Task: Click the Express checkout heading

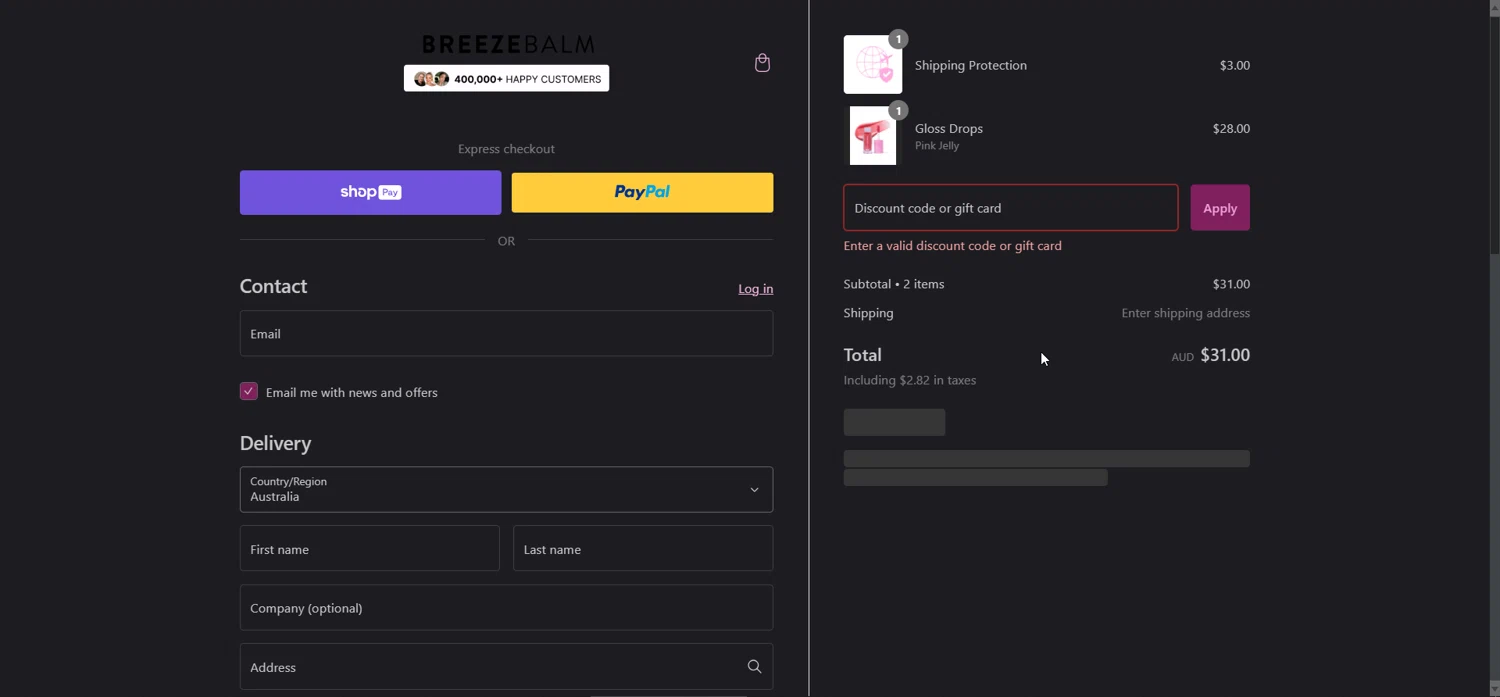Action: click(x=506, y=149)
